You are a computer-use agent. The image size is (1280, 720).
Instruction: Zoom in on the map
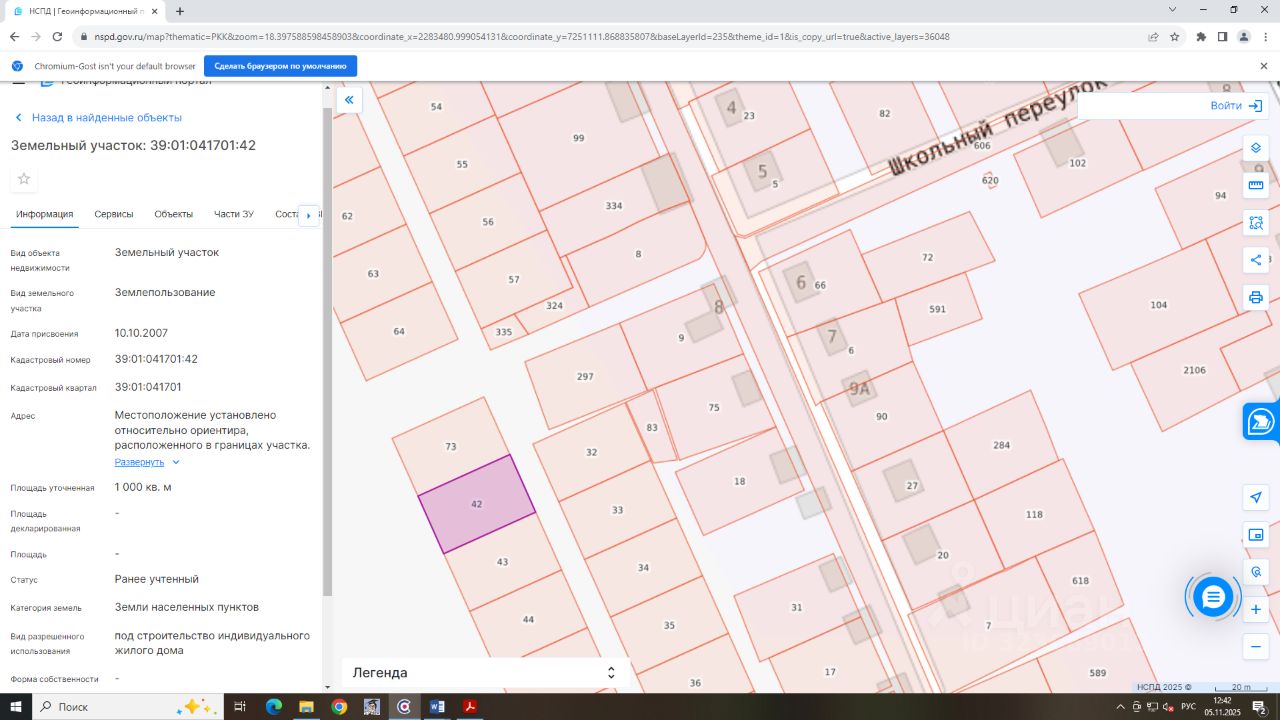[1256, 609]
